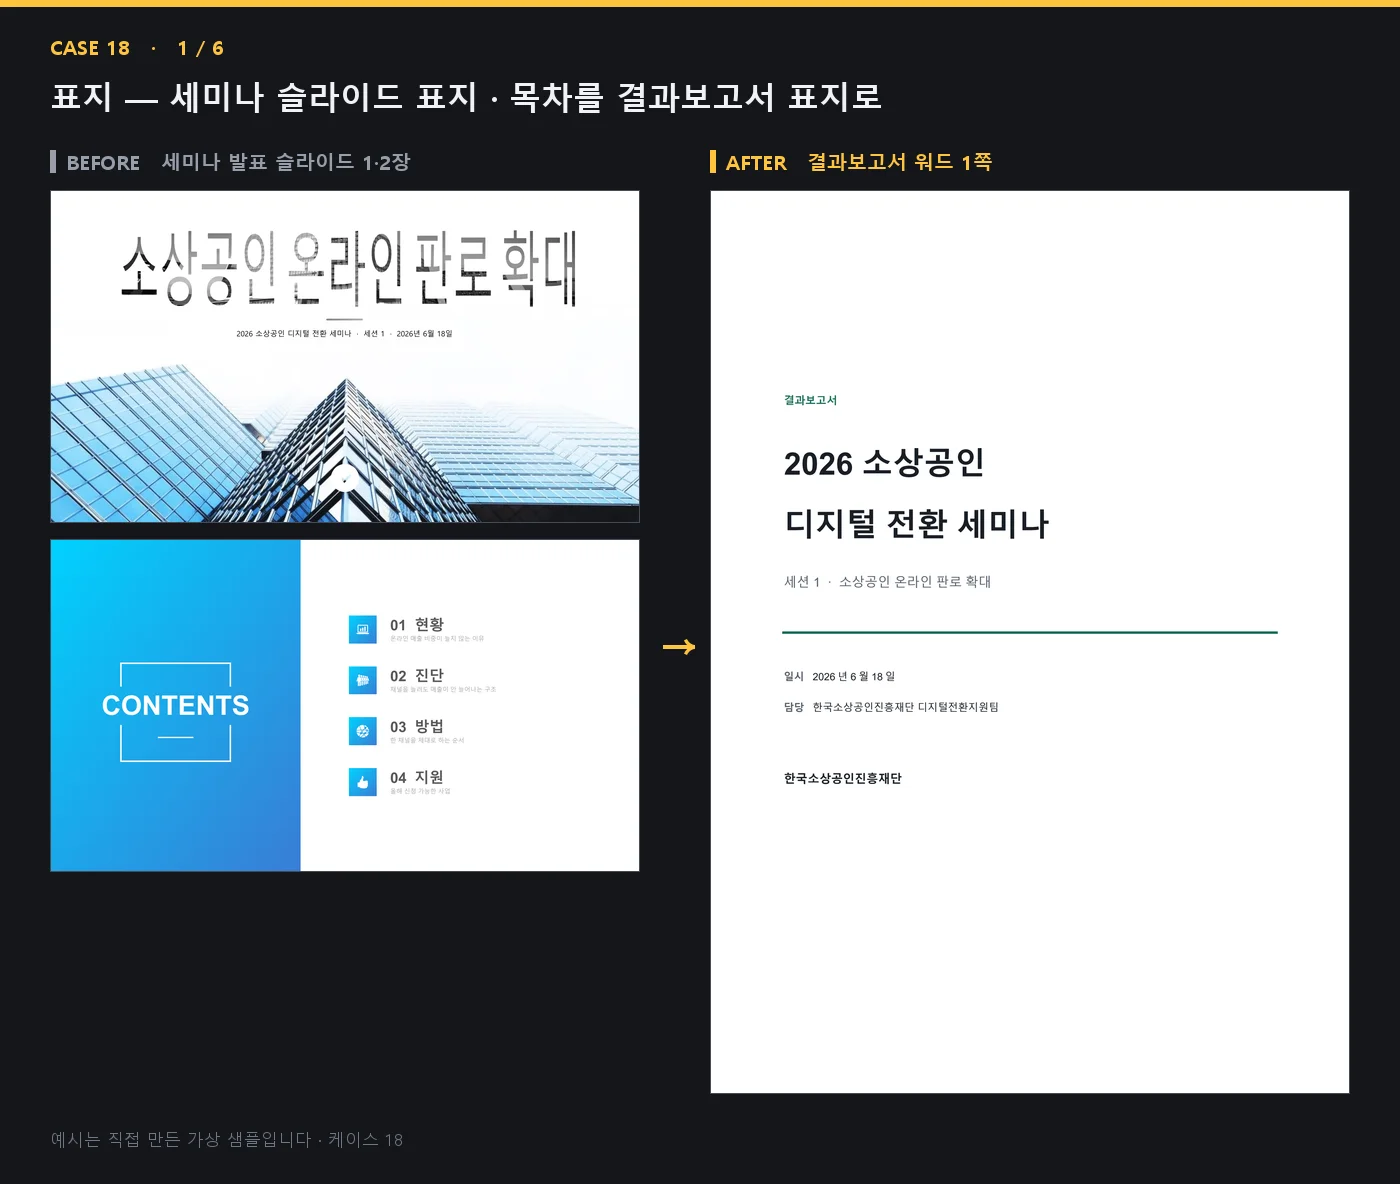The image size is (1400, 1184).
Task: Click "세미나 발표 슬라이드 1·2장" caption
Action: 286,162
